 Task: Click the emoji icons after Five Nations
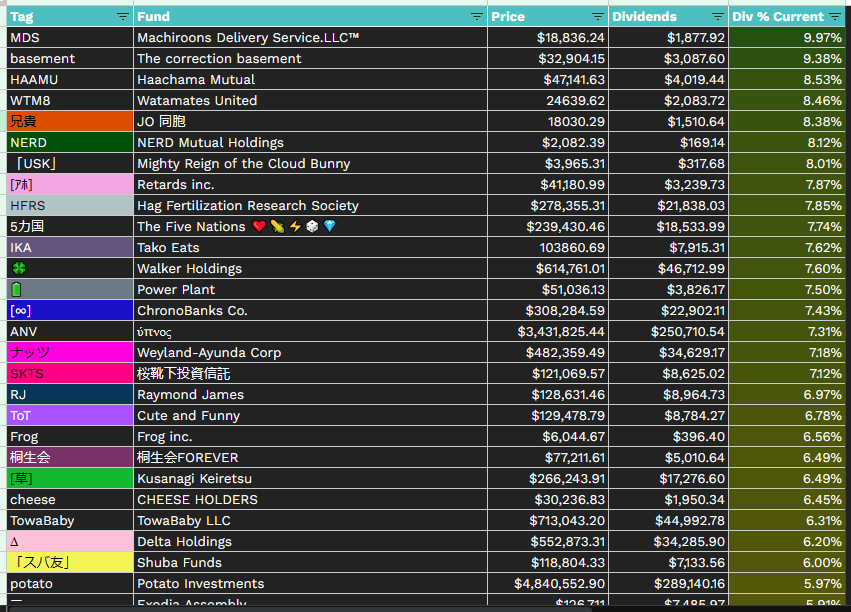(x=295, y=226)
